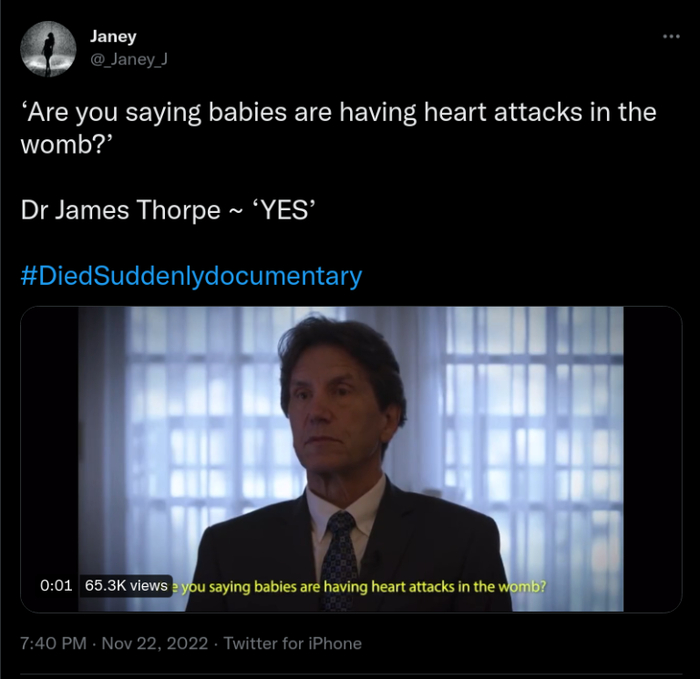Image resolution: width=700 pixels, height=679 pixels.
Task: Click the Nov 22, 2022 date
Action: pos(158,643)
